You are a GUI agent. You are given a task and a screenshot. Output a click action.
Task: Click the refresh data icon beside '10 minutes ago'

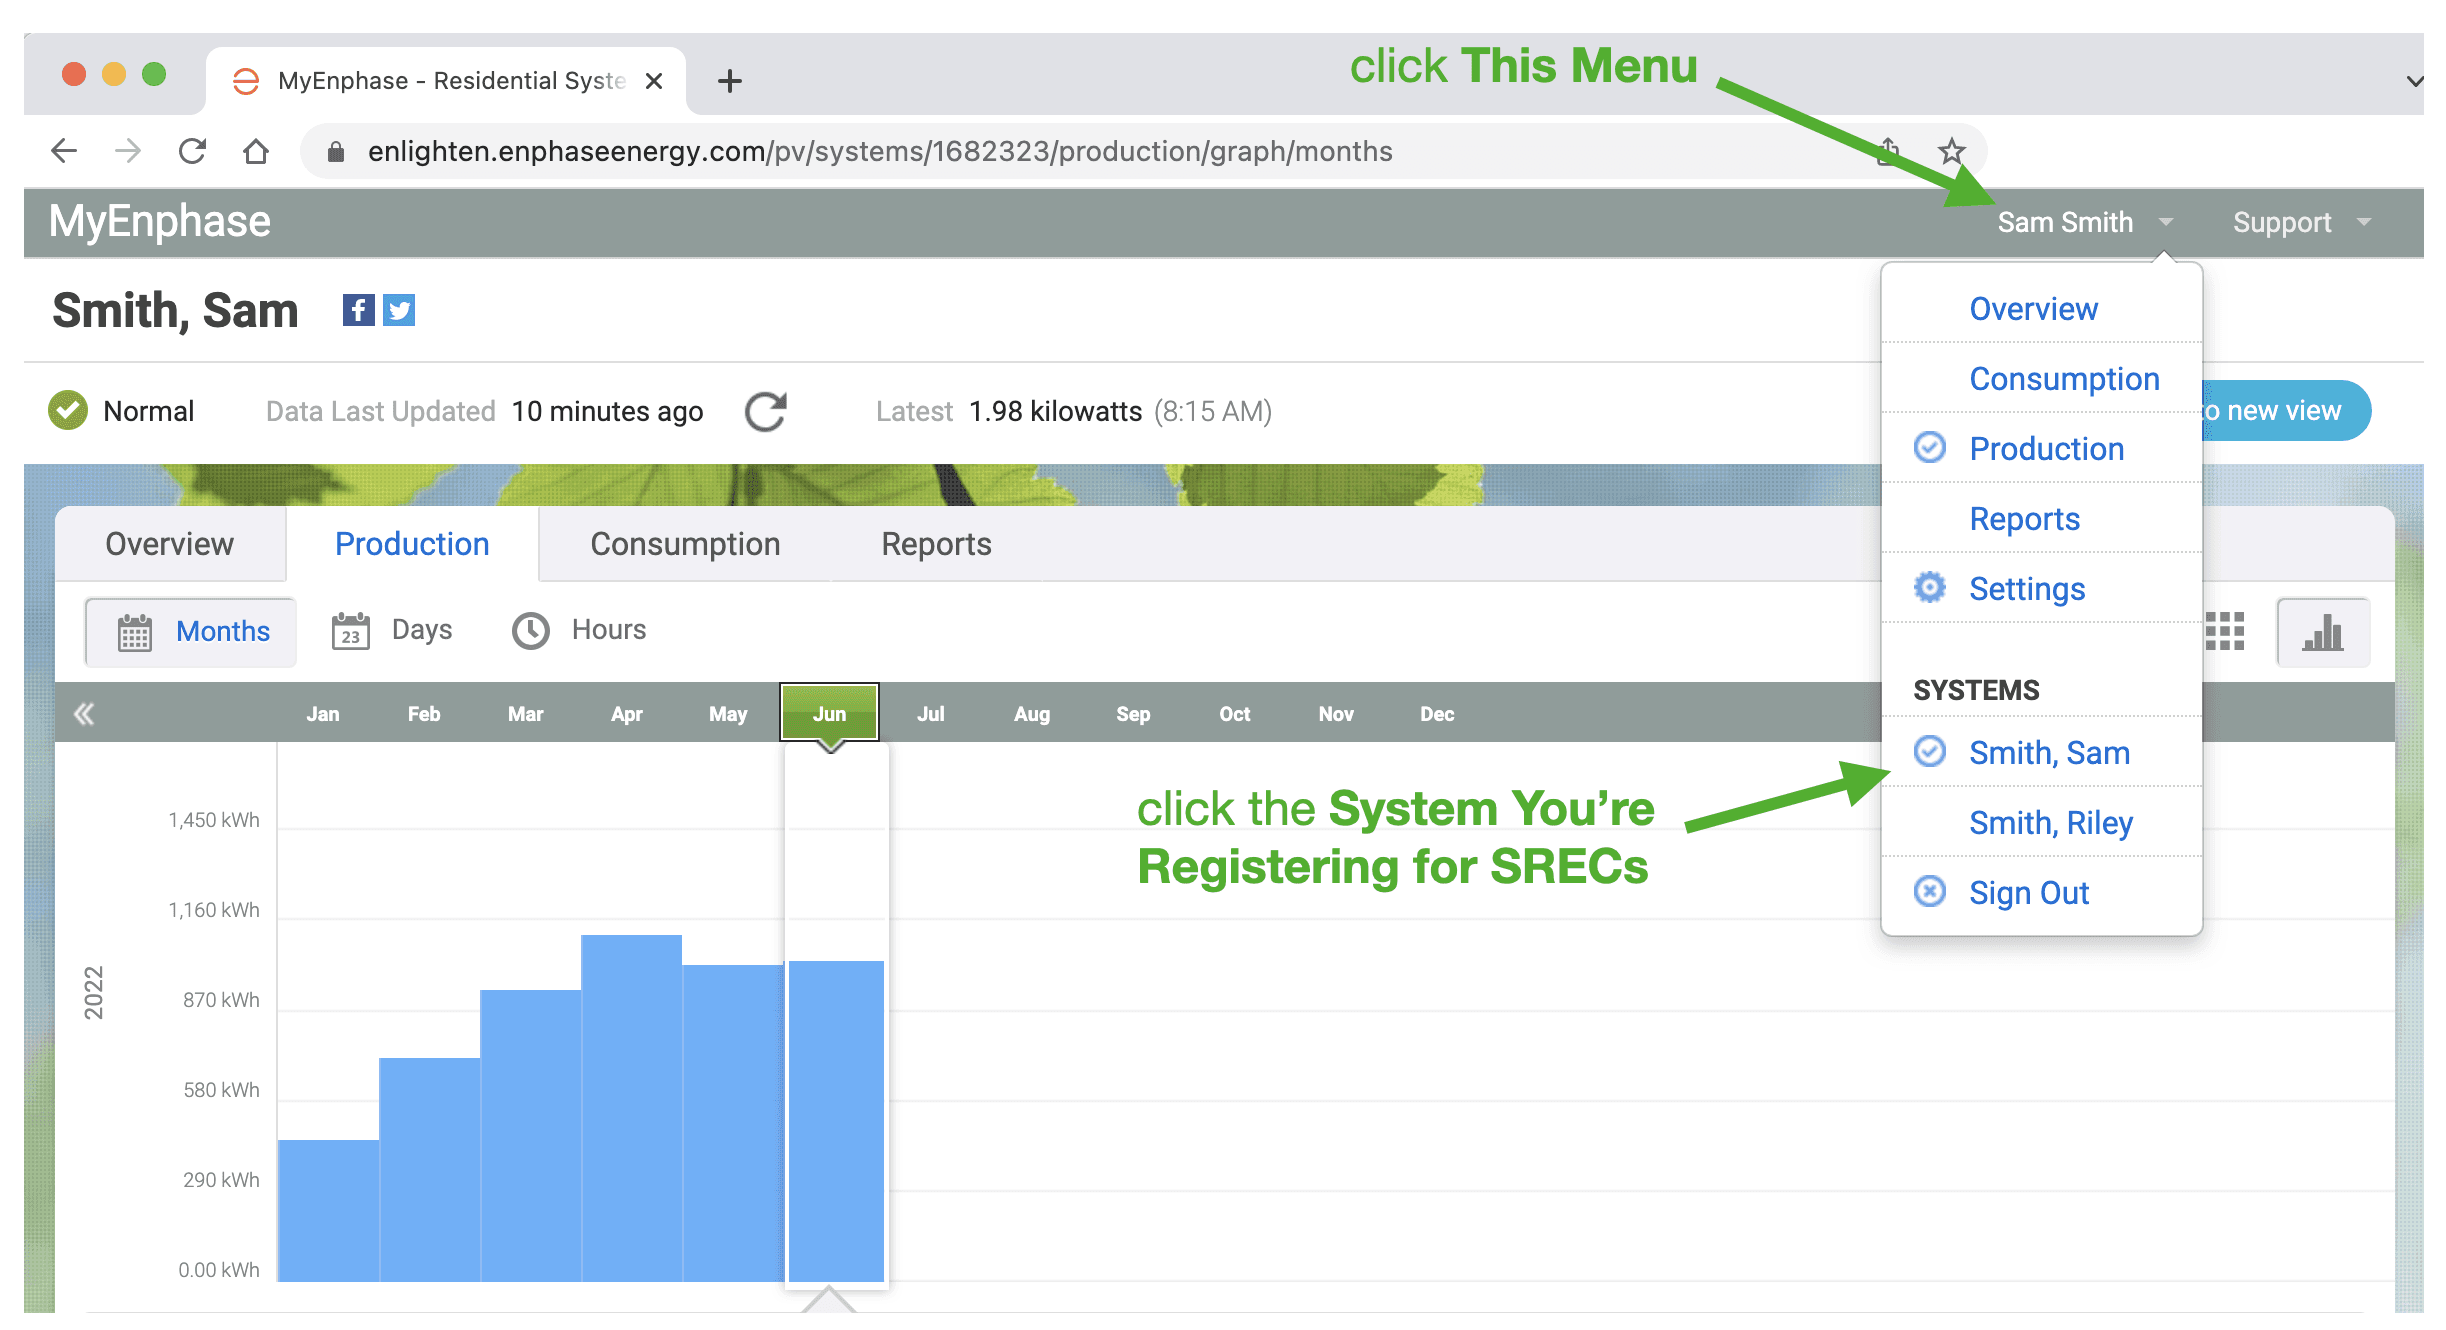(x=766, y=411)
